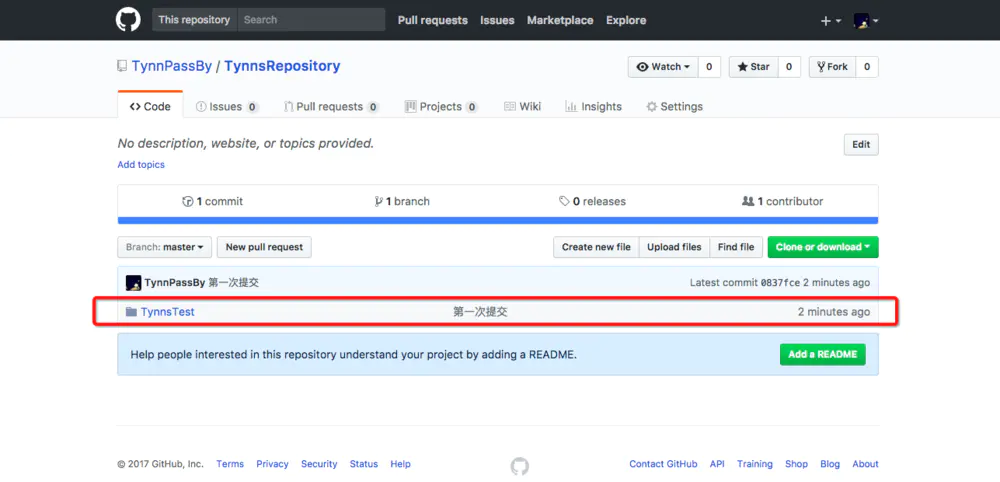This screenshot has height=482, width=1000.
Task: Open the API footer link
Action: point(717,464)
